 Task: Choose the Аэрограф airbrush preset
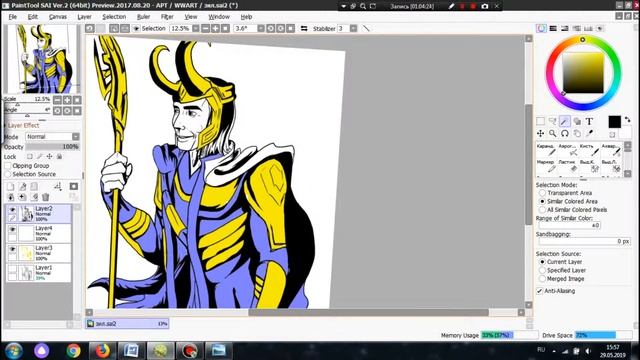pos(567,149)
